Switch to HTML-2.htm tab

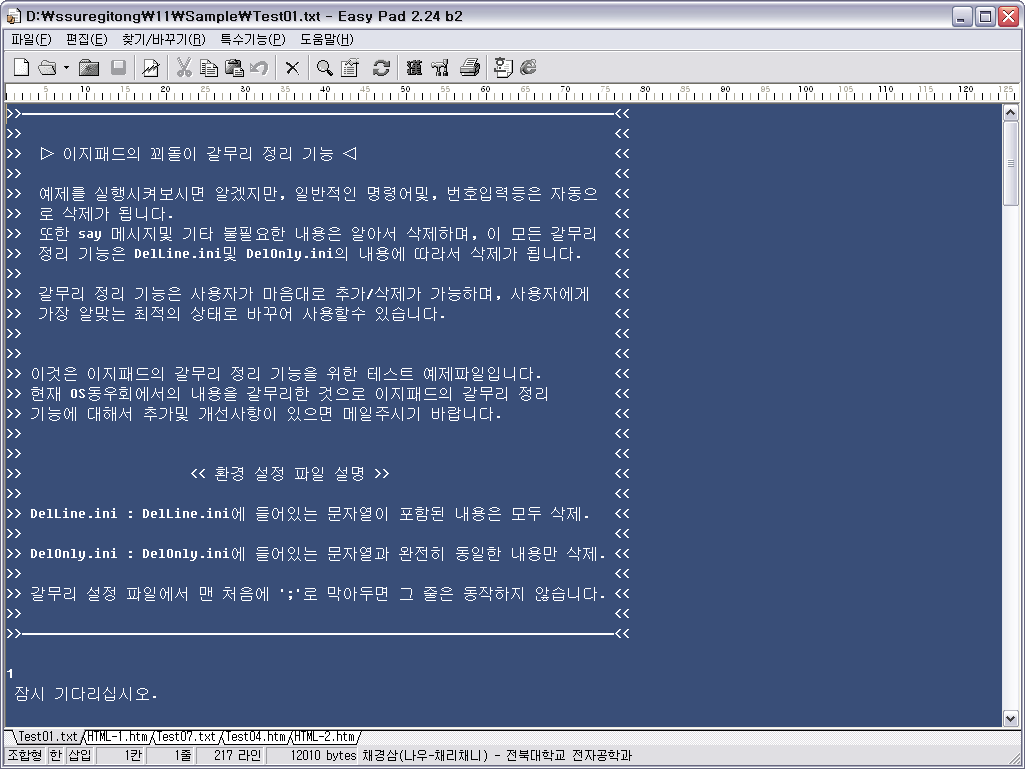point(325,736)
